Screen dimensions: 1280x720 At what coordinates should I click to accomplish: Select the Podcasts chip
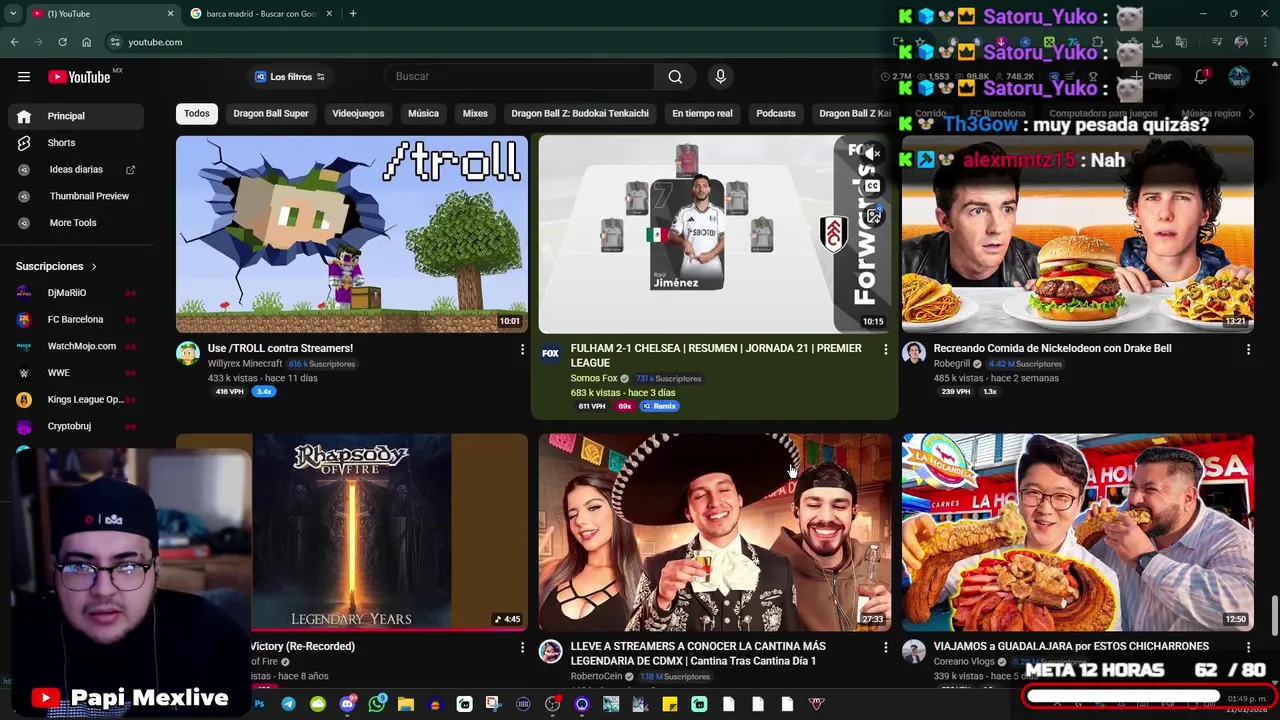pos(776,114)
